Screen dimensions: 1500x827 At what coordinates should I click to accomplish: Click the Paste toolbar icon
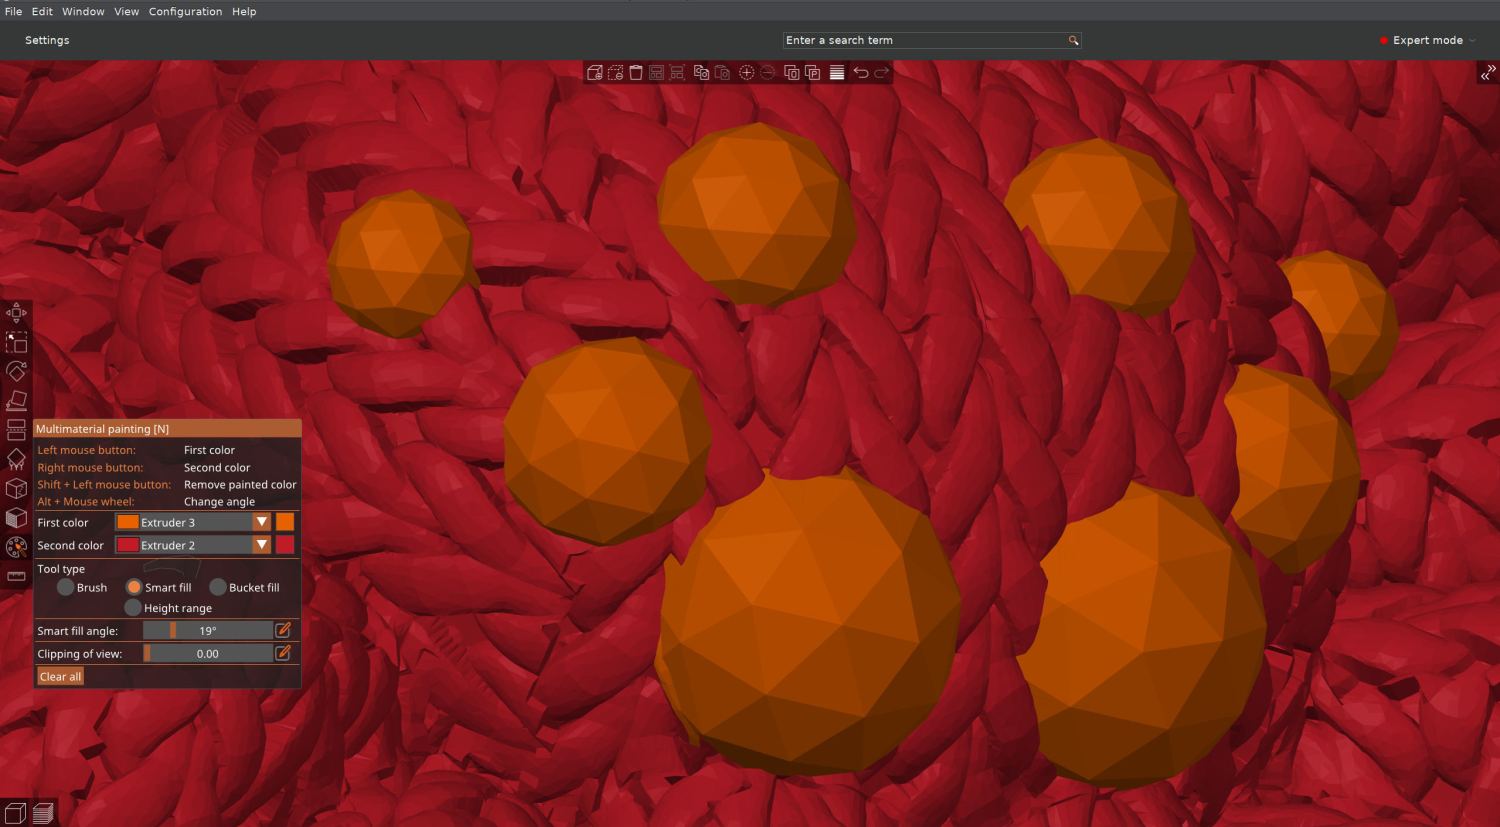point(721,73)
